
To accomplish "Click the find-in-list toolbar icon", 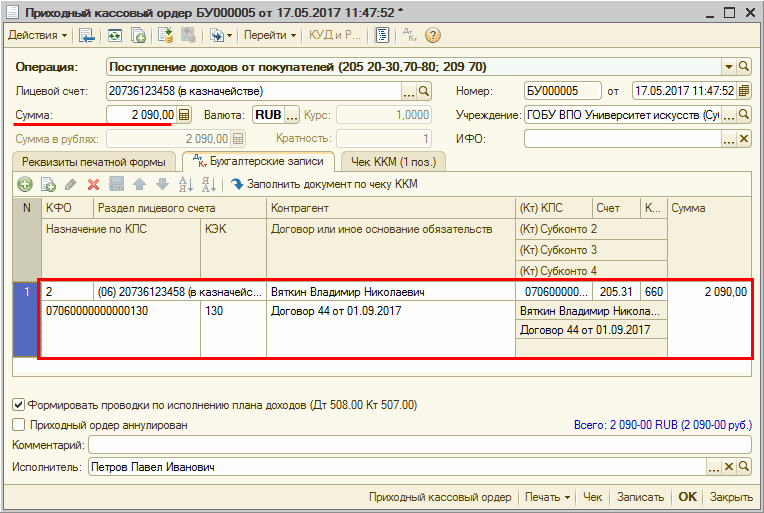I will (x=87, y=35).
